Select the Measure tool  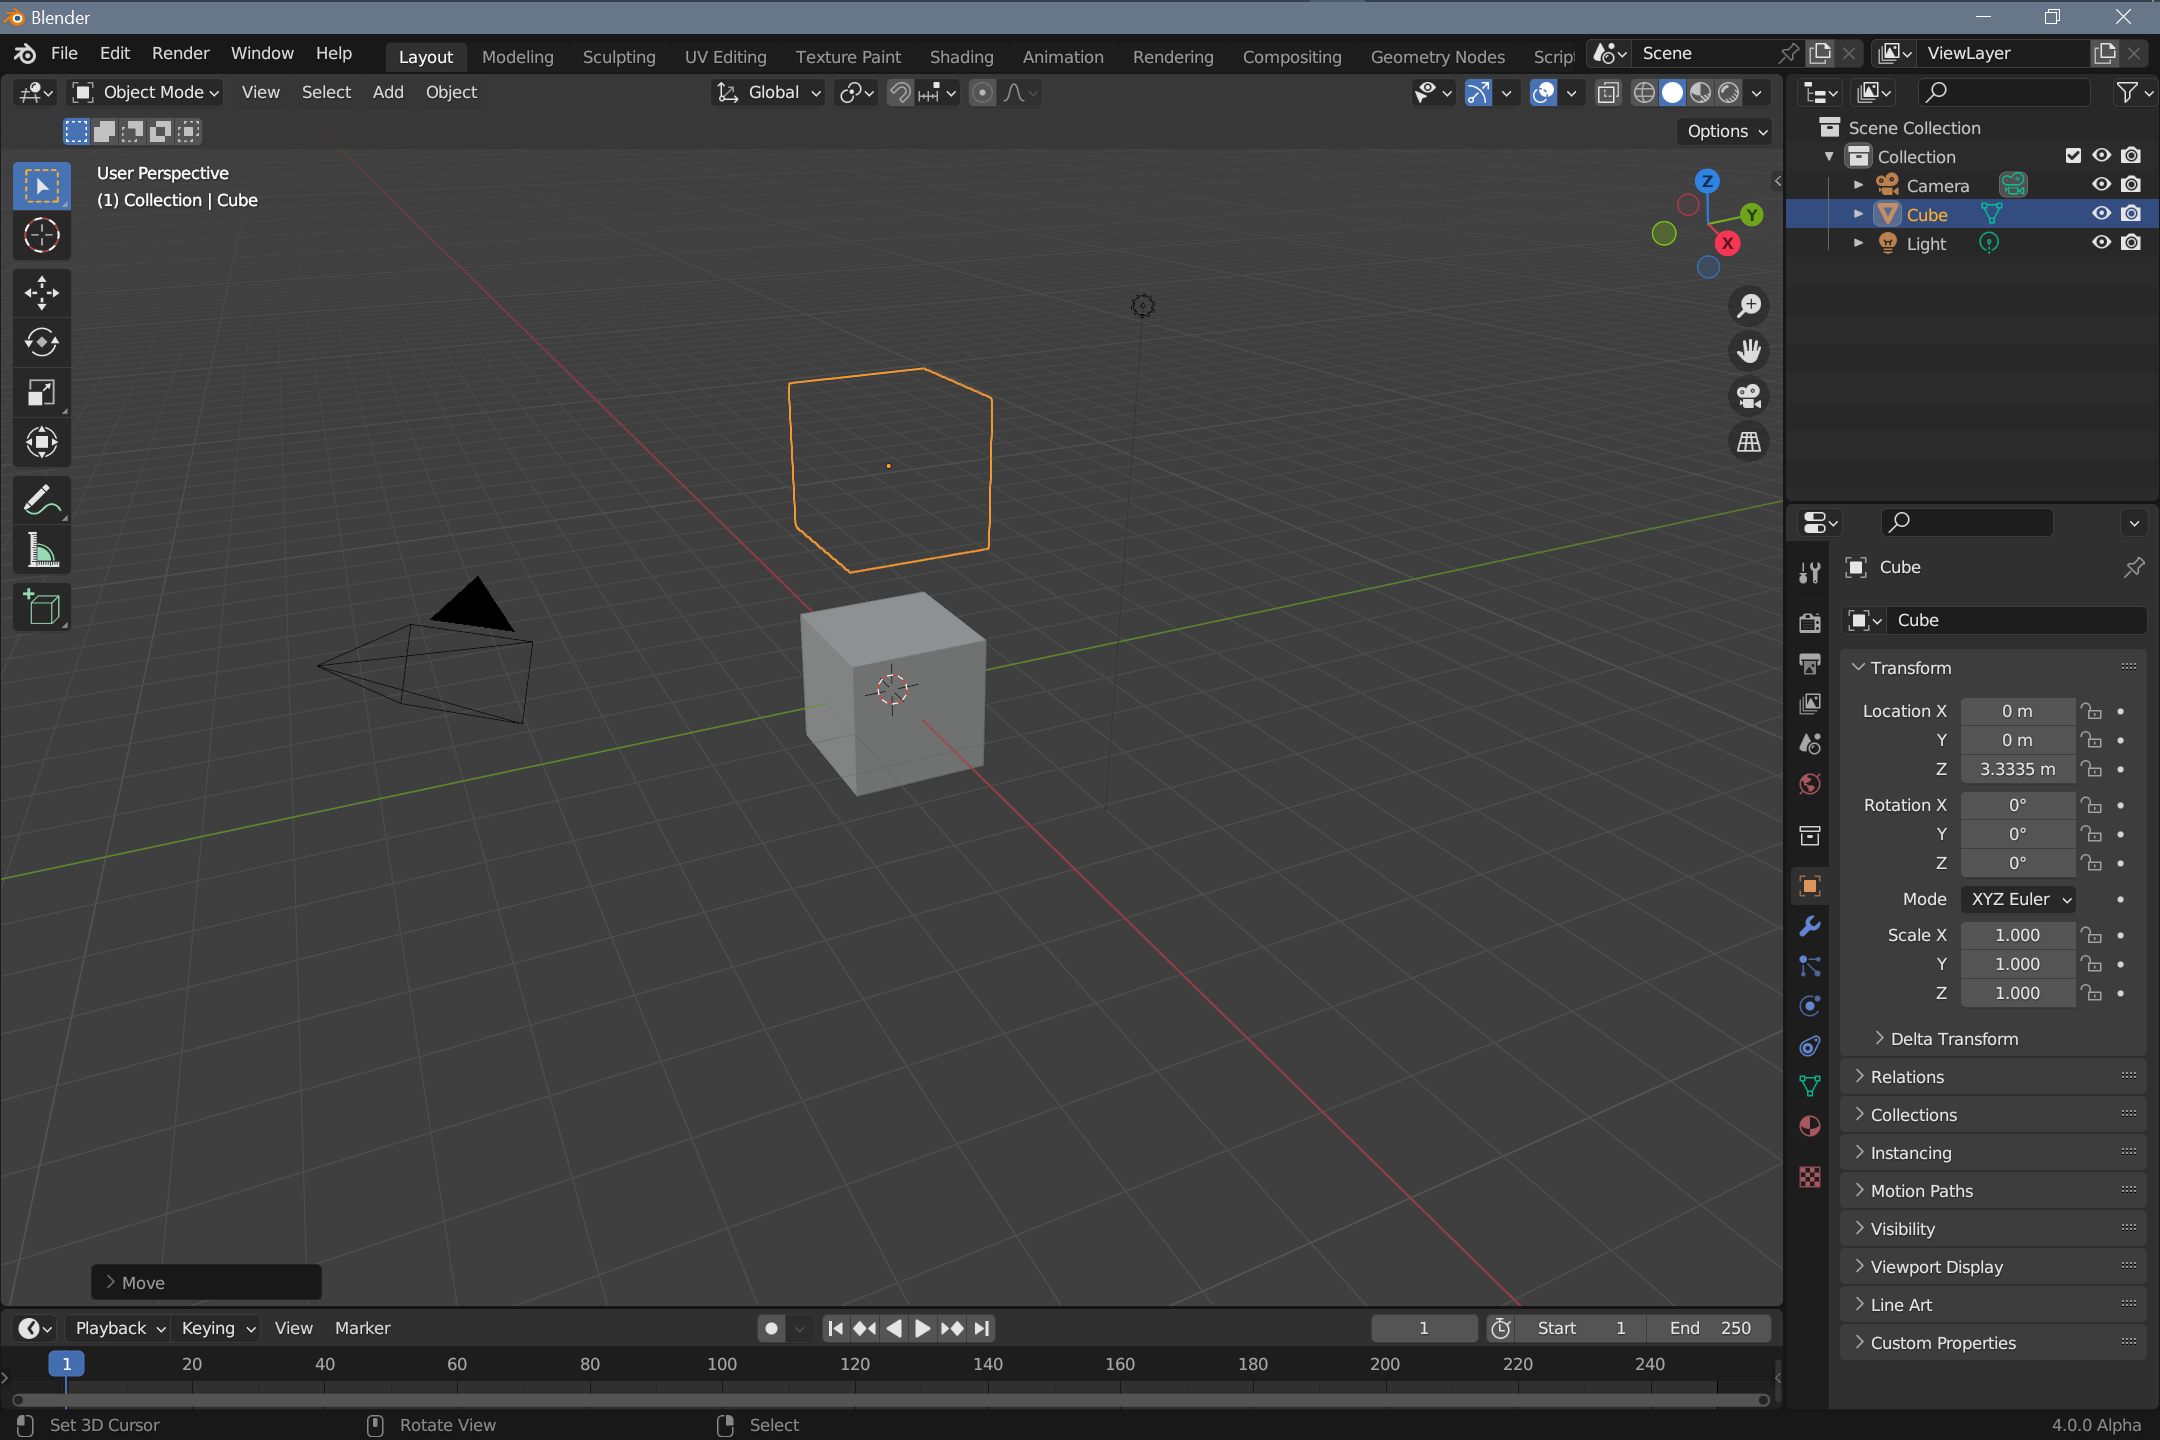[x=41, y=550]
